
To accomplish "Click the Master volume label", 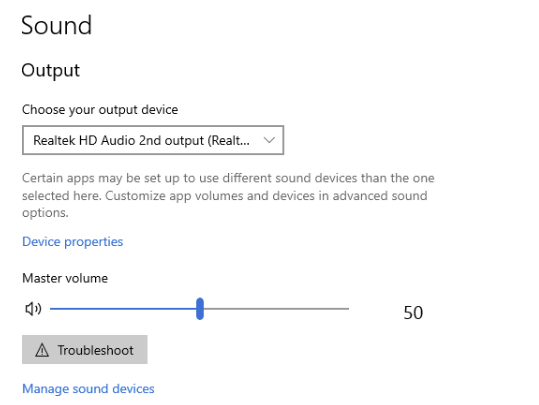I will (x=65, y=278).
